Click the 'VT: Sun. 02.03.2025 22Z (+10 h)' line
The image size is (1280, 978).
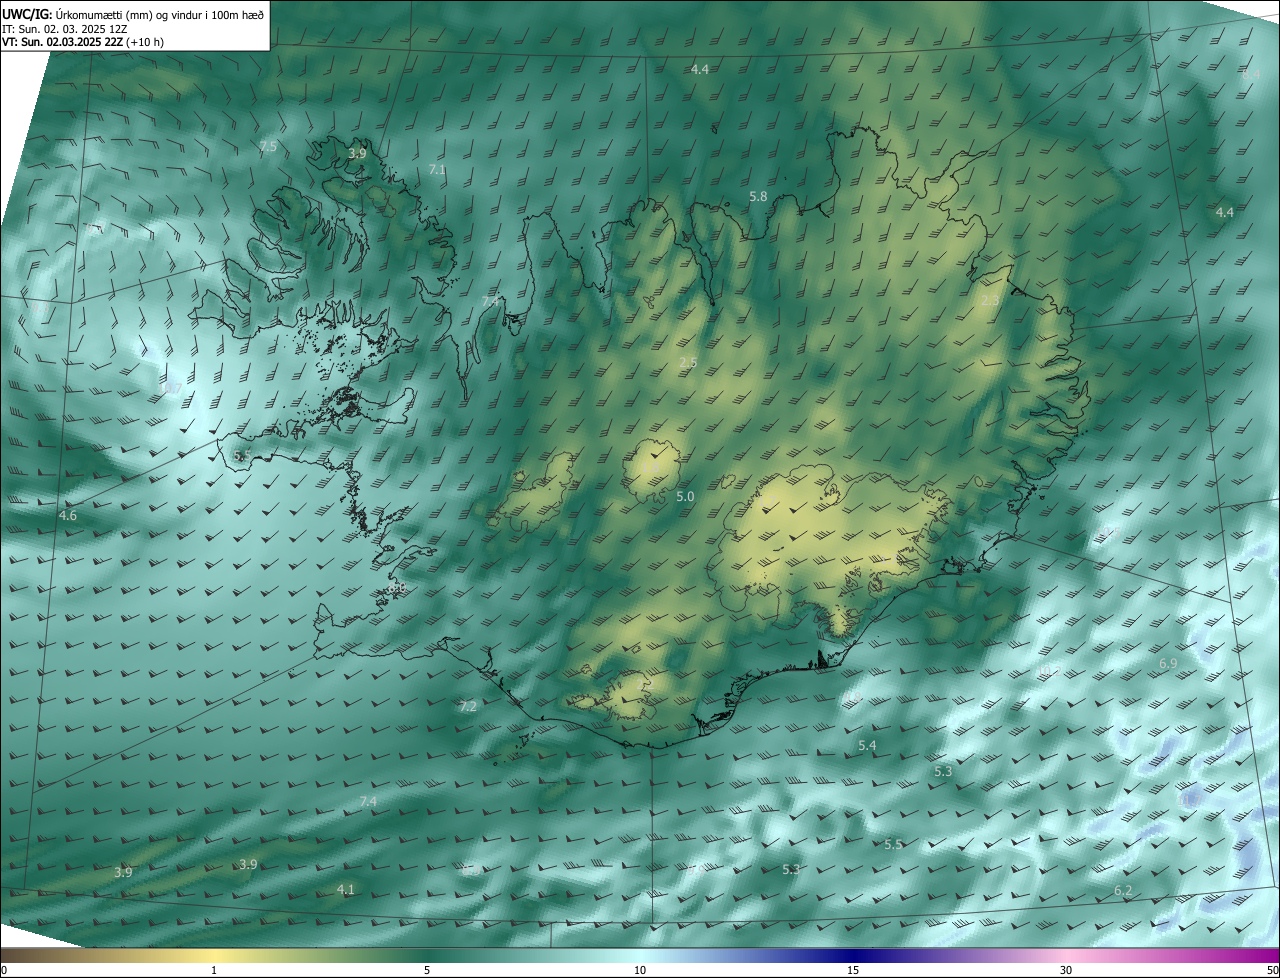(x=83, y=42)
